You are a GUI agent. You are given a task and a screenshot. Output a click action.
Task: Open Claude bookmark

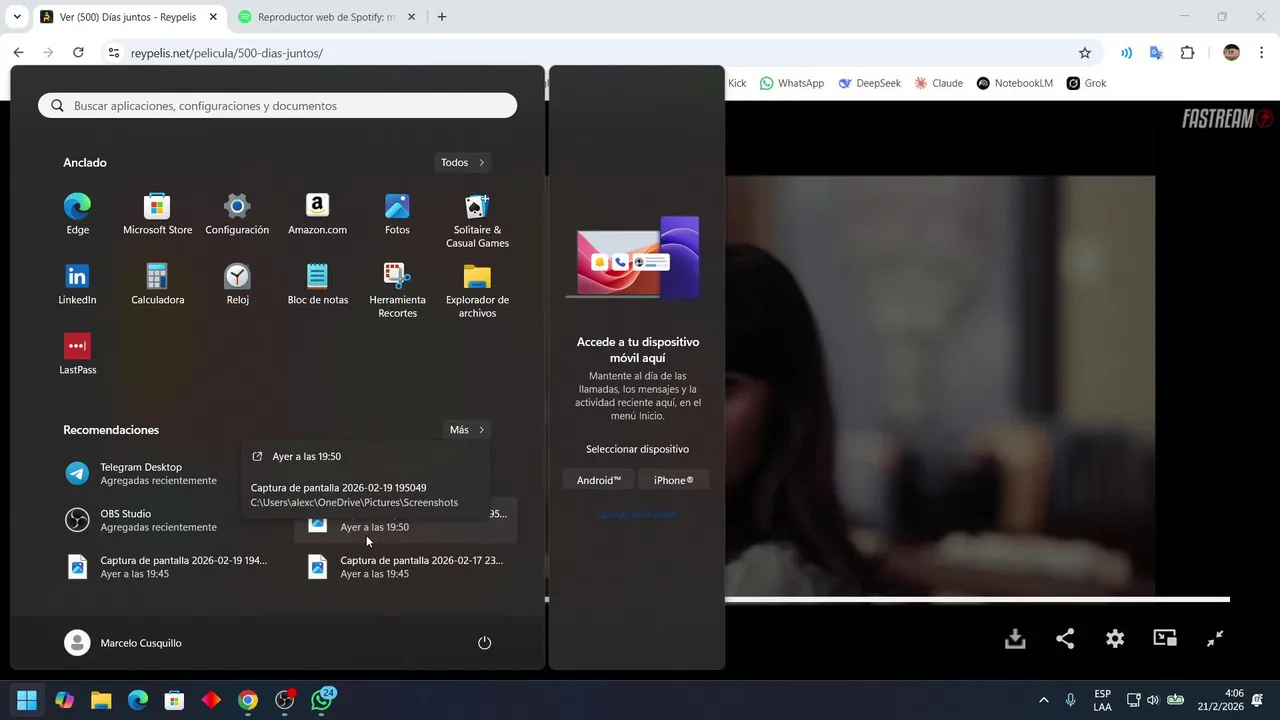pos(938,83)
